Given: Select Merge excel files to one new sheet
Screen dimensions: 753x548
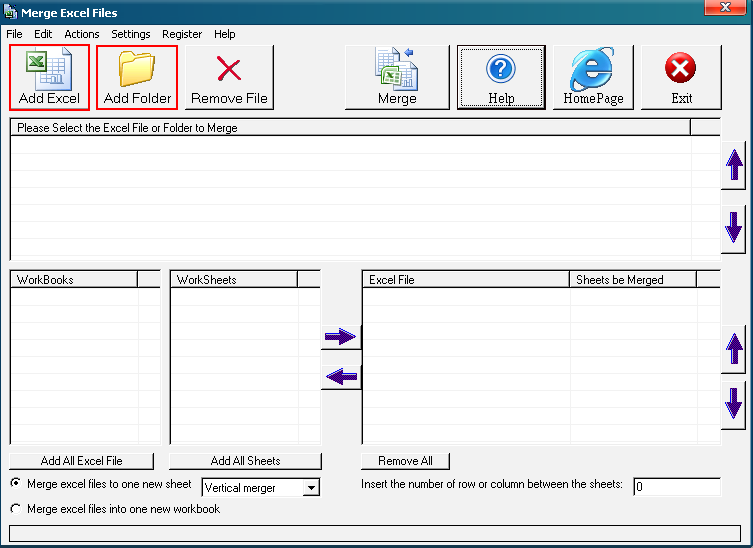Looking at the screenshot, I should click(16, 484).
